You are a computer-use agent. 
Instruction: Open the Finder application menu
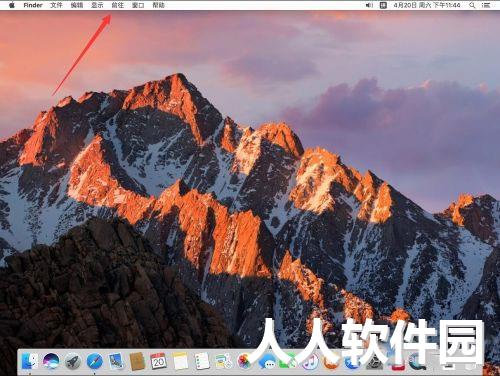[33, 5]
